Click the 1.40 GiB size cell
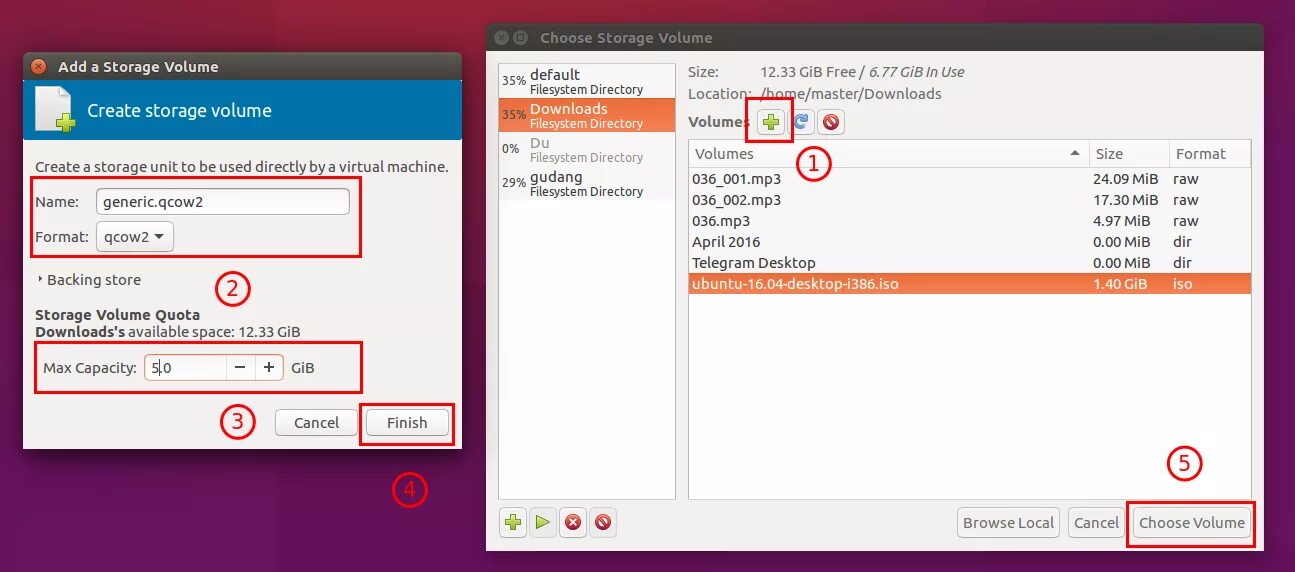 [x=1120, y=284]
